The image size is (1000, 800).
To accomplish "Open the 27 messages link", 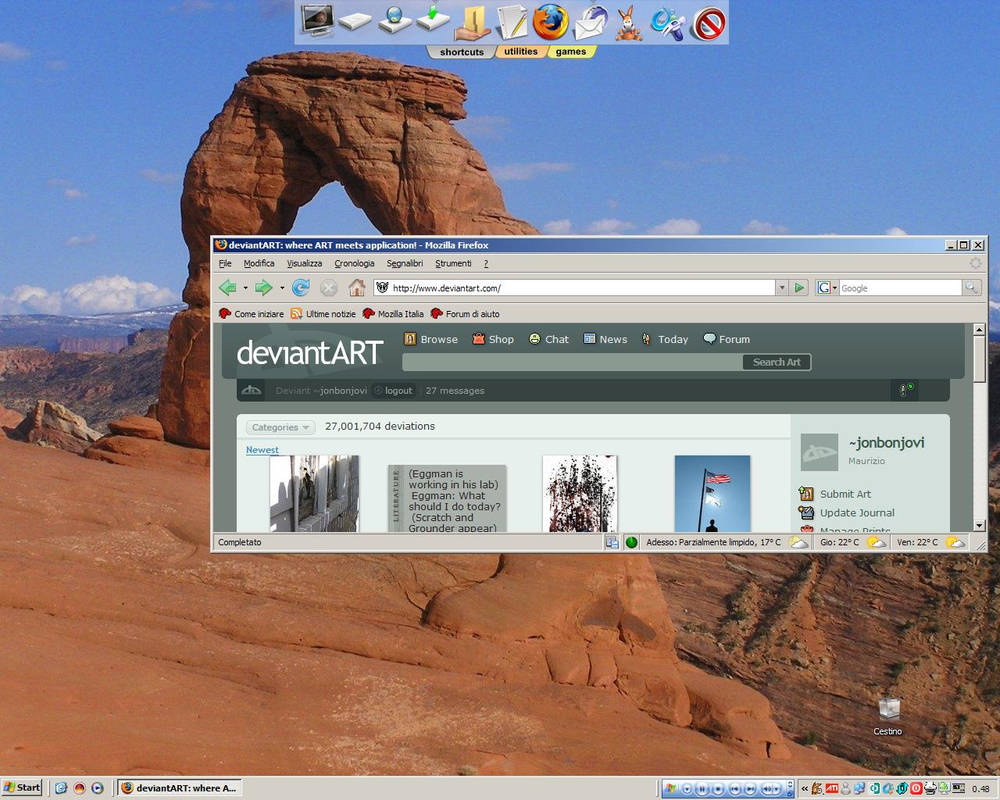I will (455, 390).
